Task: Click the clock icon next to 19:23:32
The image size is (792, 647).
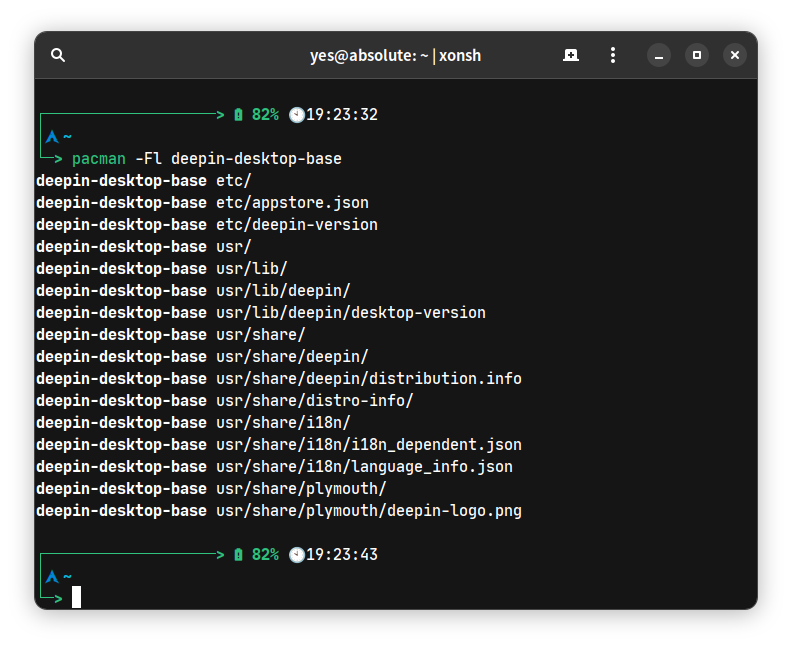Action: pyautogui.click(x=296, y=115)
